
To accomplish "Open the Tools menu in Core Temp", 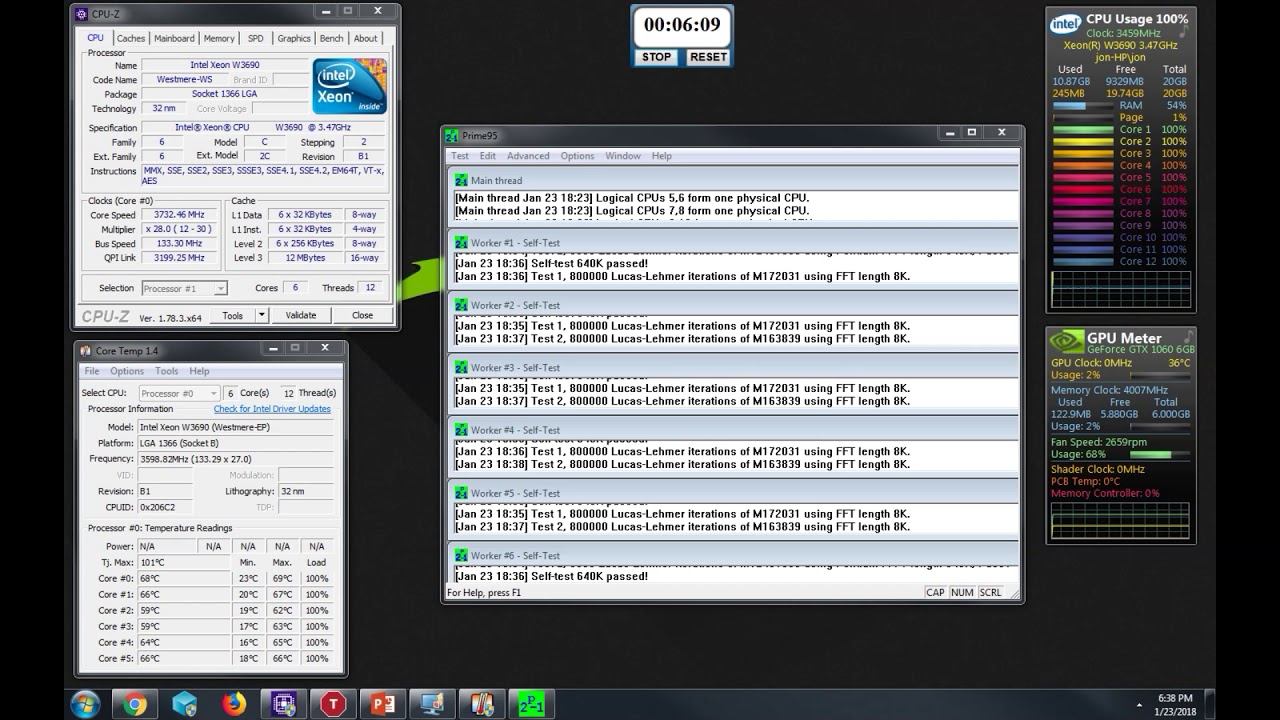I will click(x=167, y=371).
